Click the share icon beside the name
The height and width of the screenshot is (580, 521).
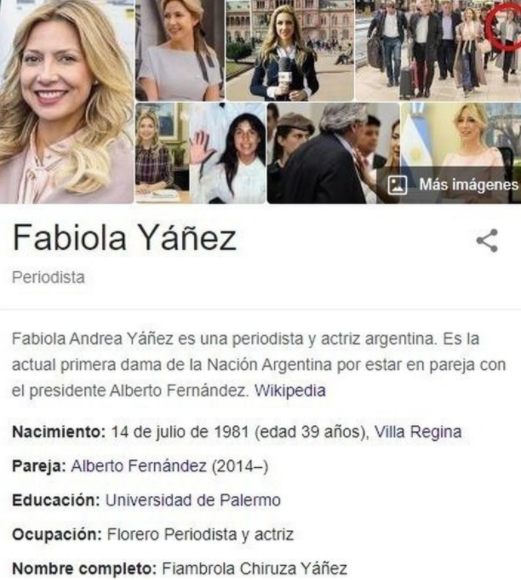click(x=487, y=240)
